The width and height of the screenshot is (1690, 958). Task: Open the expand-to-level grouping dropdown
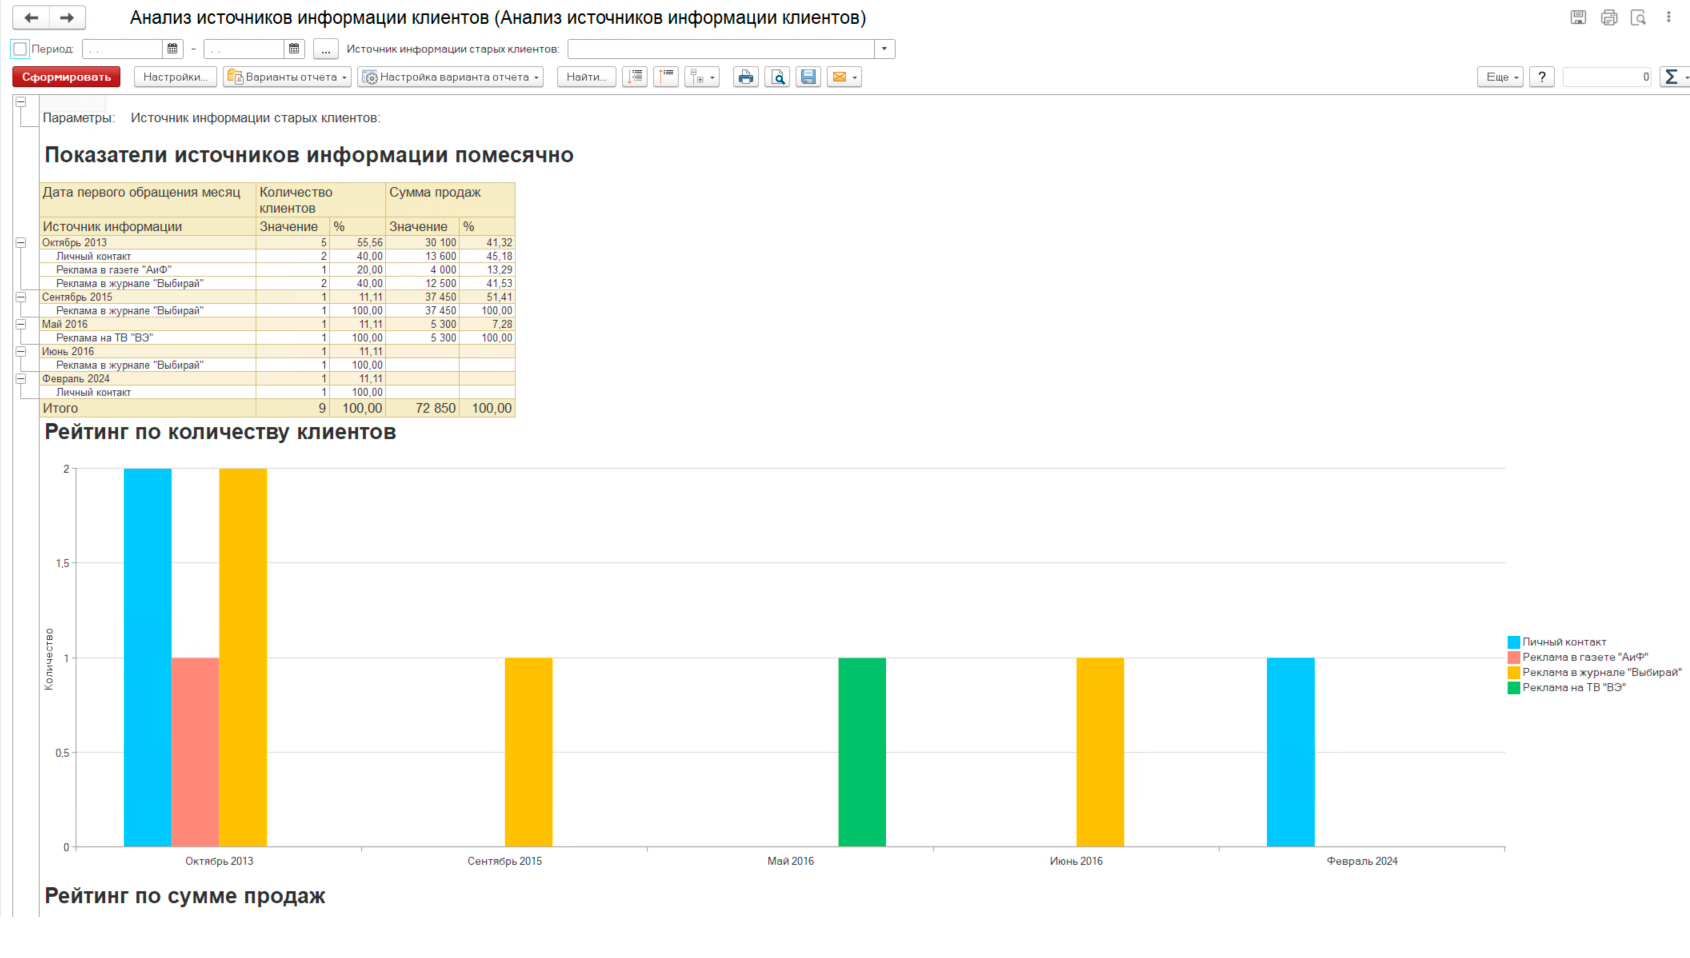702,77
